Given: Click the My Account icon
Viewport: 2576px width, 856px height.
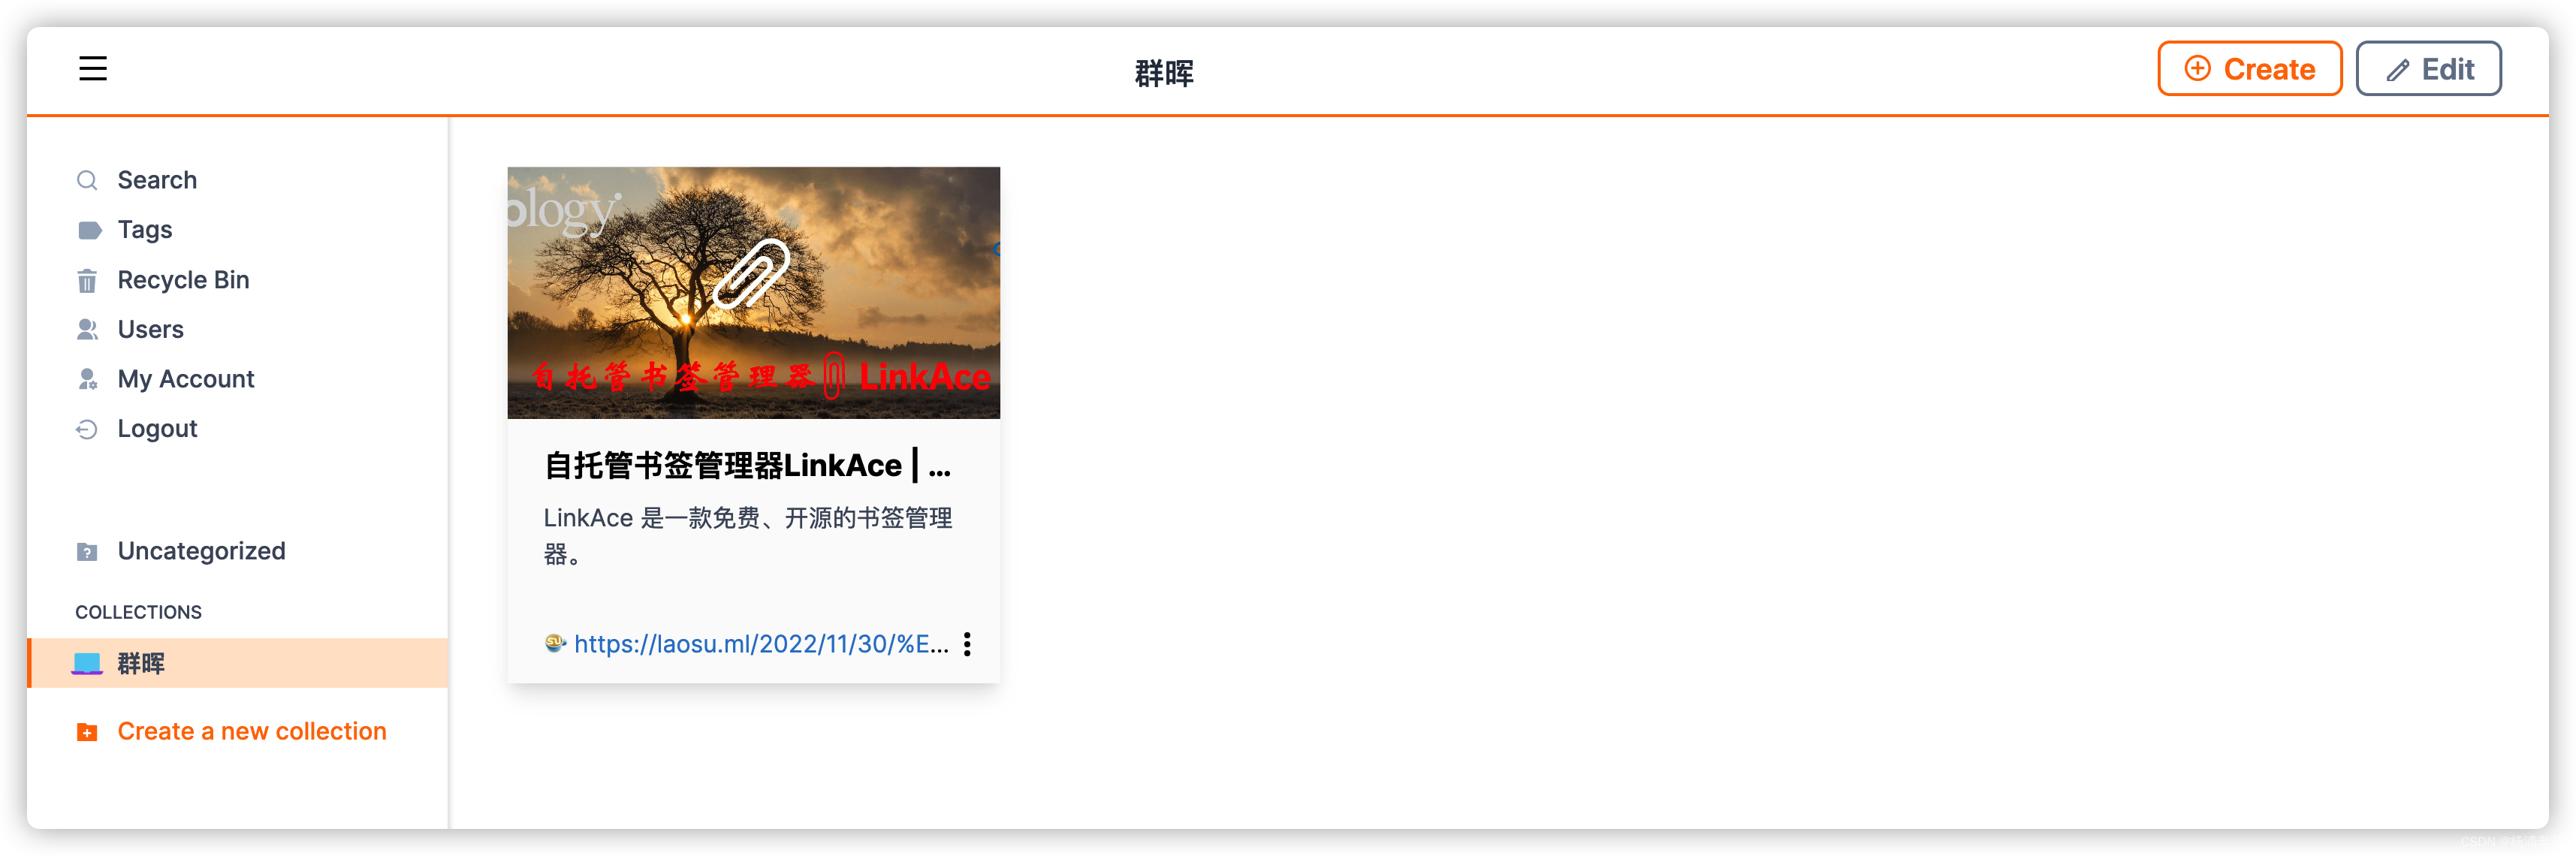Looking at the screenshot, I should (x=86, y=378).
